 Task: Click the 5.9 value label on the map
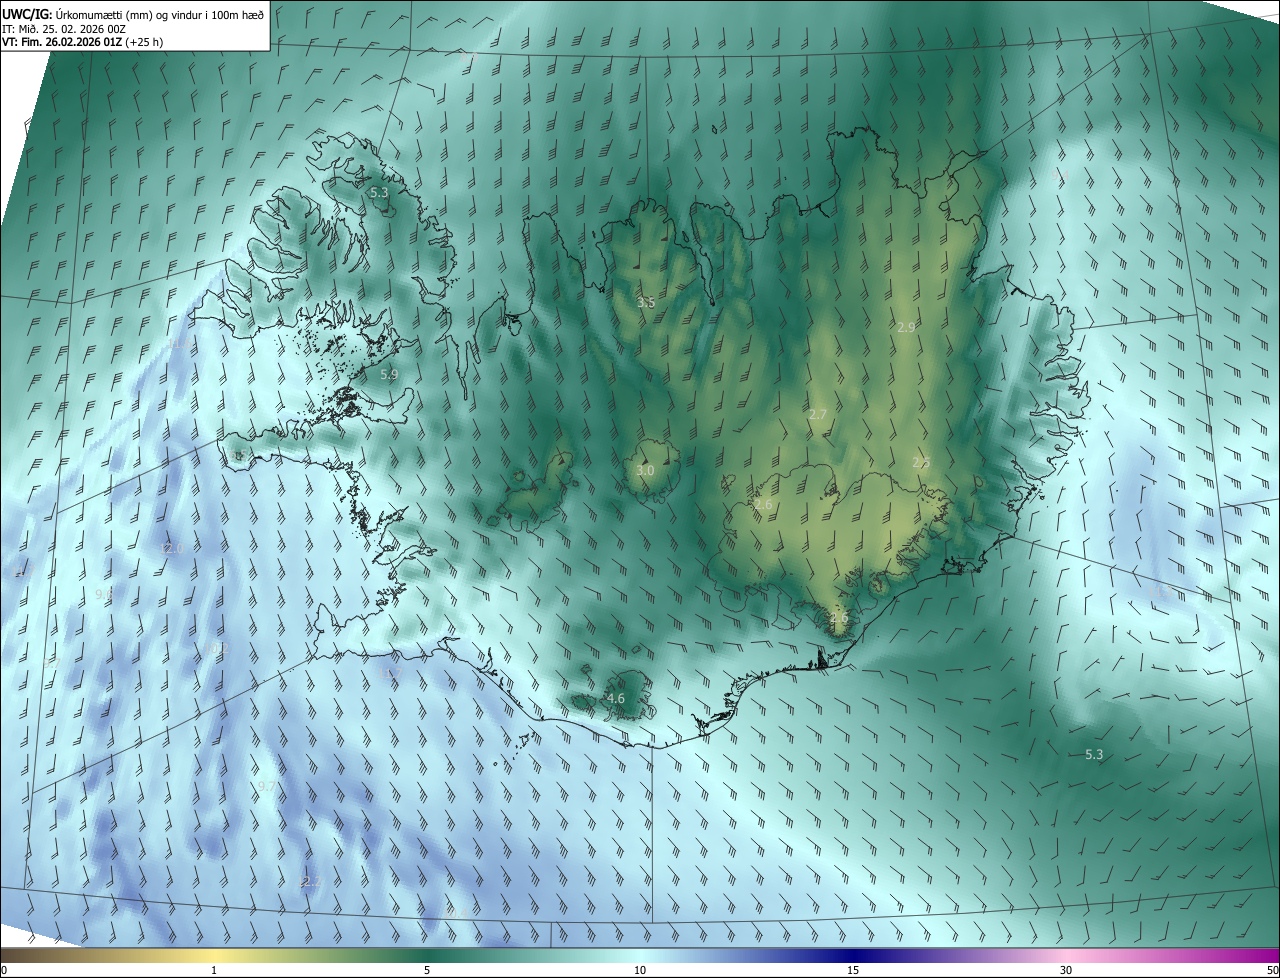(x=389, y=375)
